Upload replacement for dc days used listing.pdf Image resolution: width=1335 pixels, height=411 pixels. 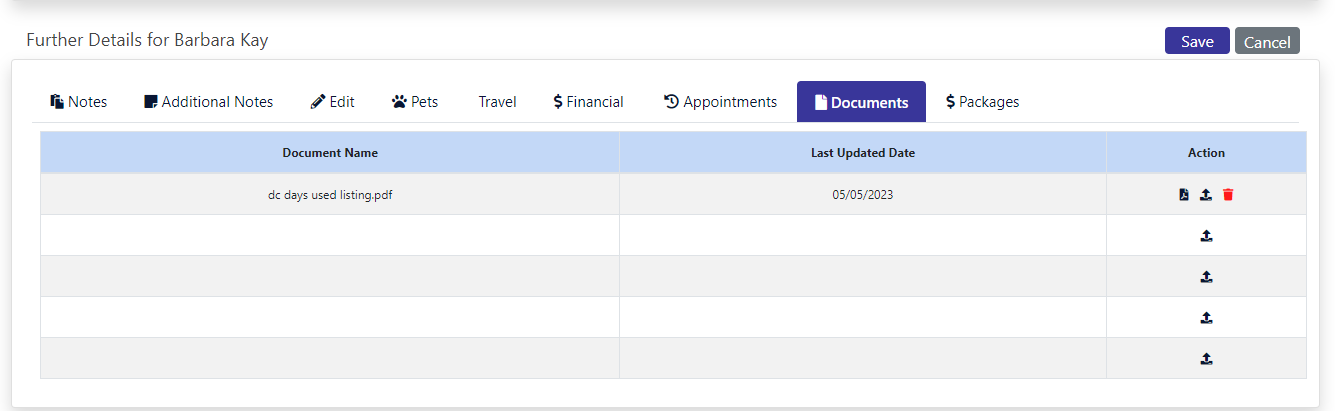click(x=1206, y=195)
